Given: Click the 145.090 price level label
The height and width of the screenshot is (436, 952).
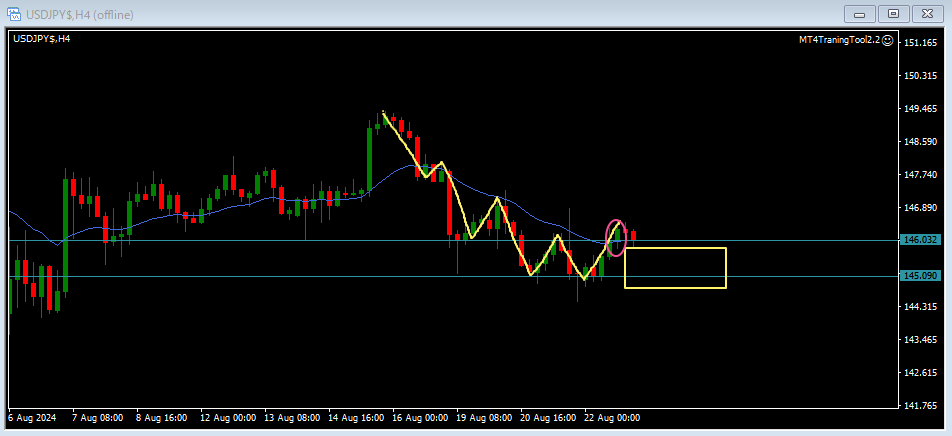Looking at the screenshot, I should point(919,276).
